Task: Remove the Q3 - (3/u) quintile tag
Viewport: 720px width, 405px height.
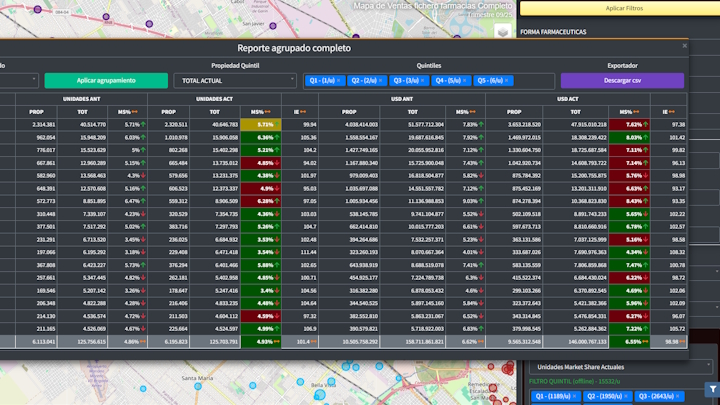Action: (423, 80)
